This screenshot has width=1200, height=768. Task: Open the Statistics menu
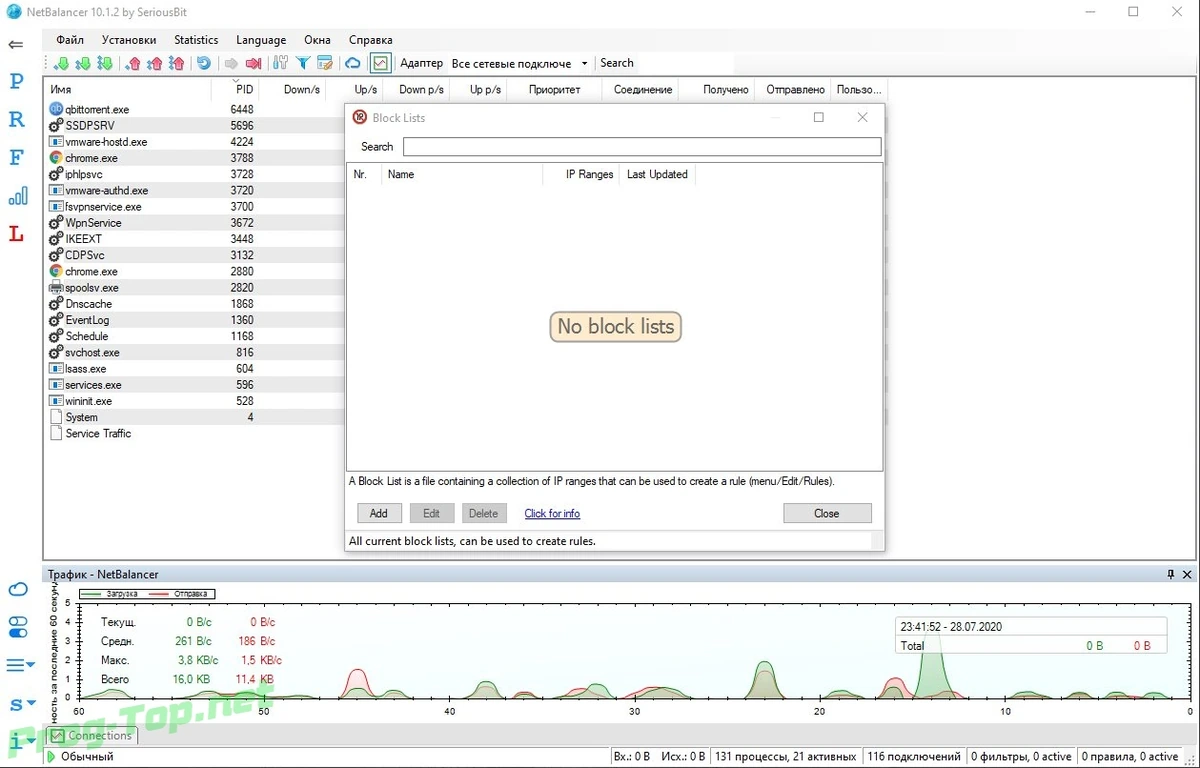[x=196, y=40]
